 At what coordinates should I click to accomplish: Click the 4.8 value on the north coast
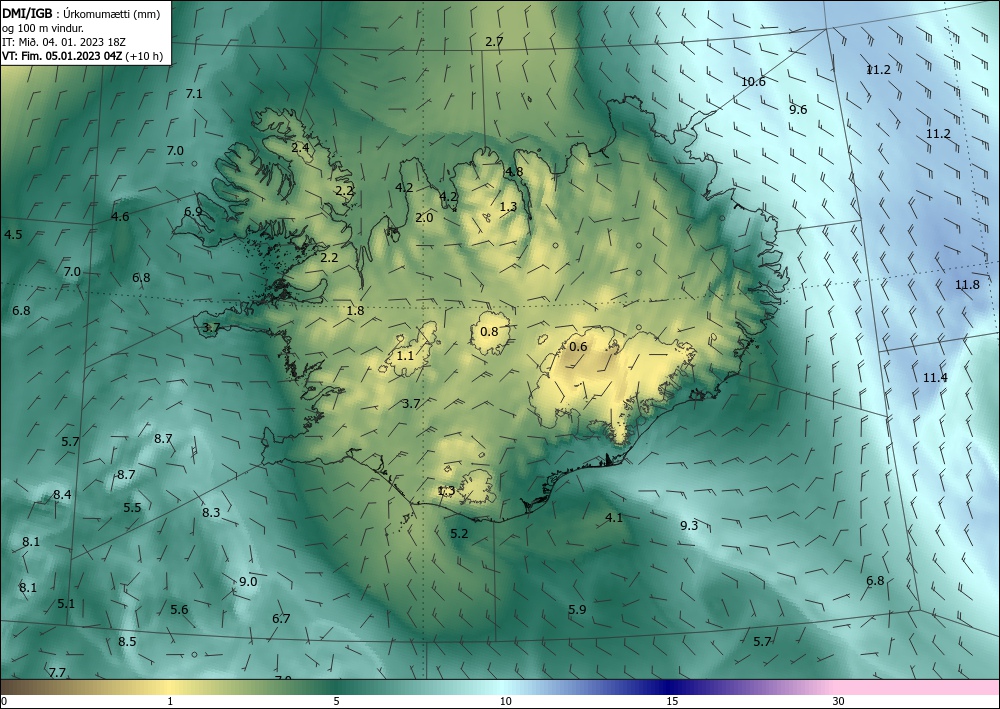pos(514,172)
